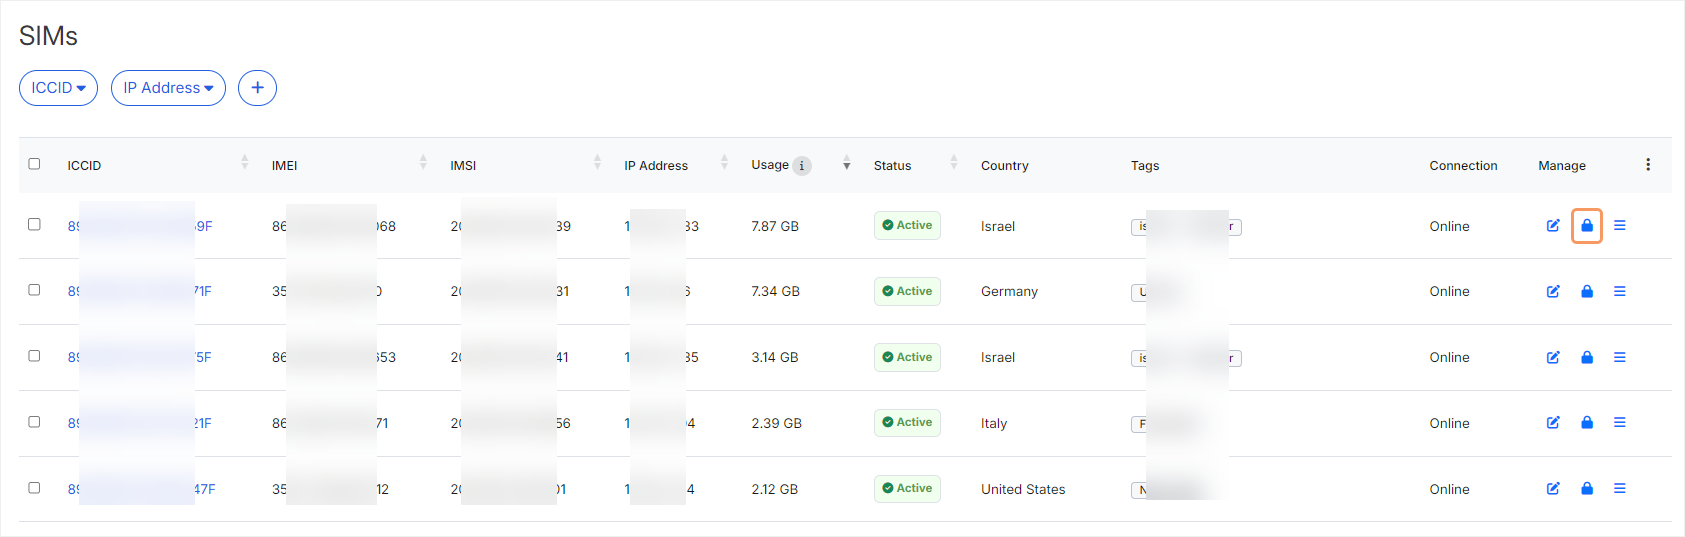Open the hamburger menu for the 7.87 GB SIM
The height and width of the screenshot is (537, 1685).
[1620, 226]
